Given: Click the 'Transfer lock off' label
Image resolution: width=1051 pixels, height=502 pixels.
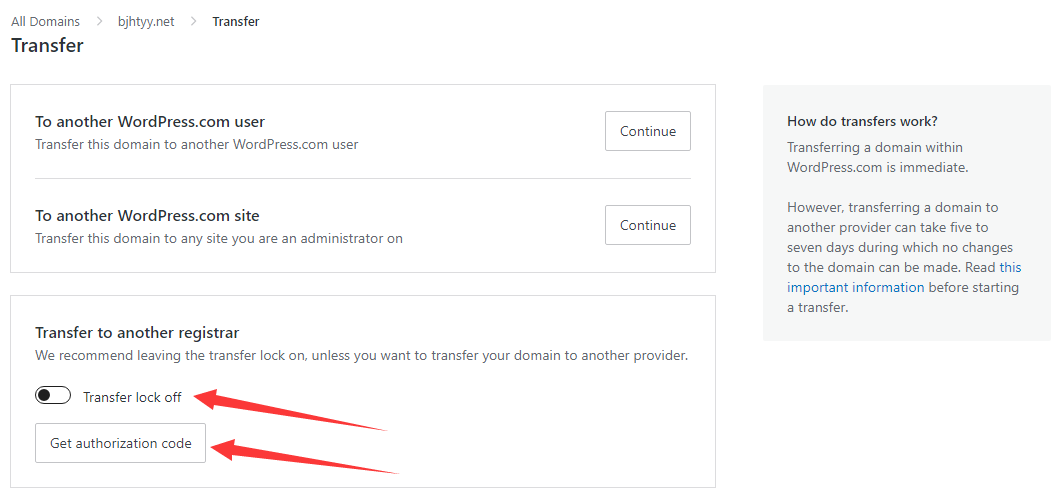Looking at the screenshot, I should pos(132,397).
